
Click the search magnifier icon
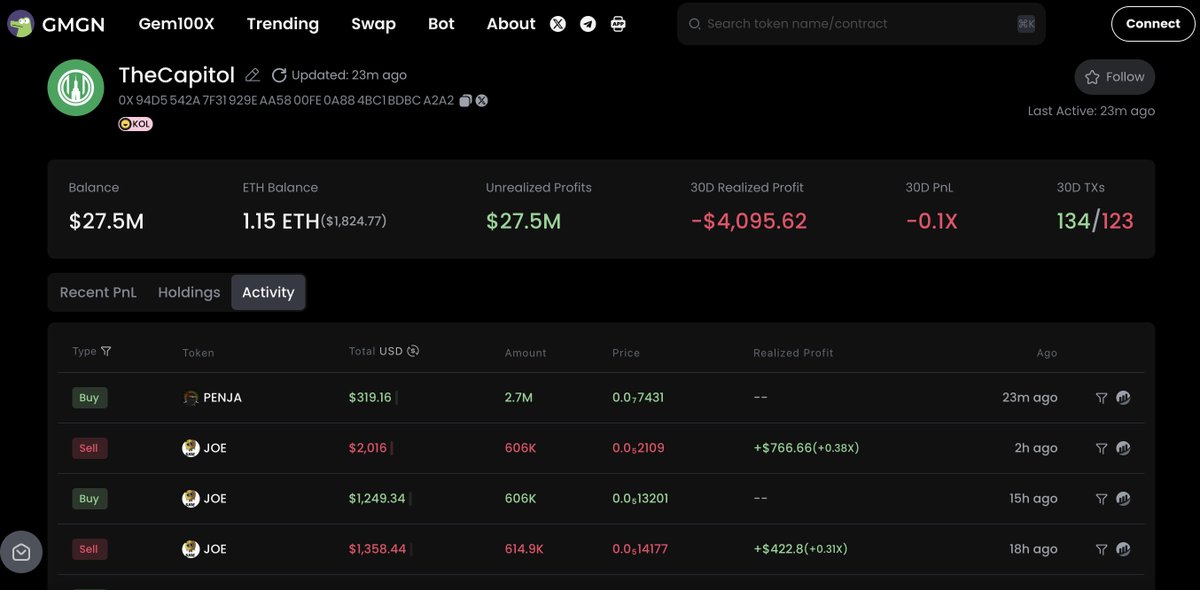(x=696, y=24)
